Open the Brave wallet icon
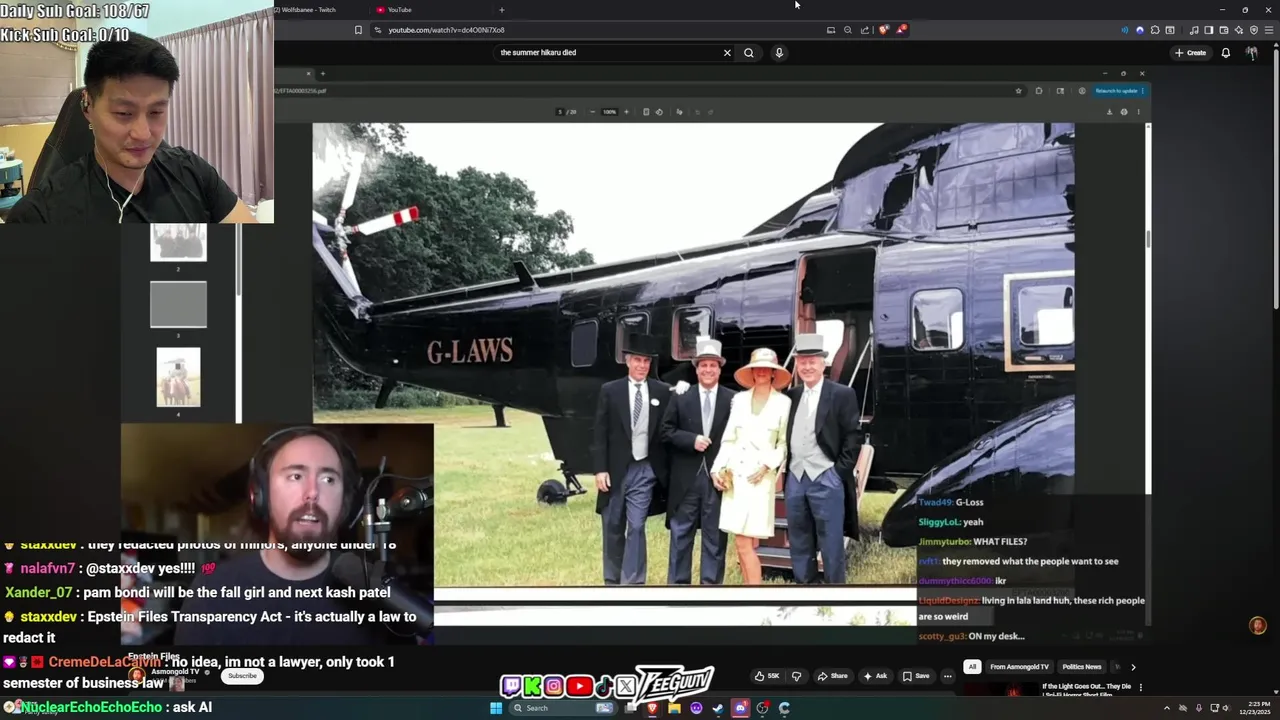This screenshot has width=1280, height=720. tap(1224, 30)
